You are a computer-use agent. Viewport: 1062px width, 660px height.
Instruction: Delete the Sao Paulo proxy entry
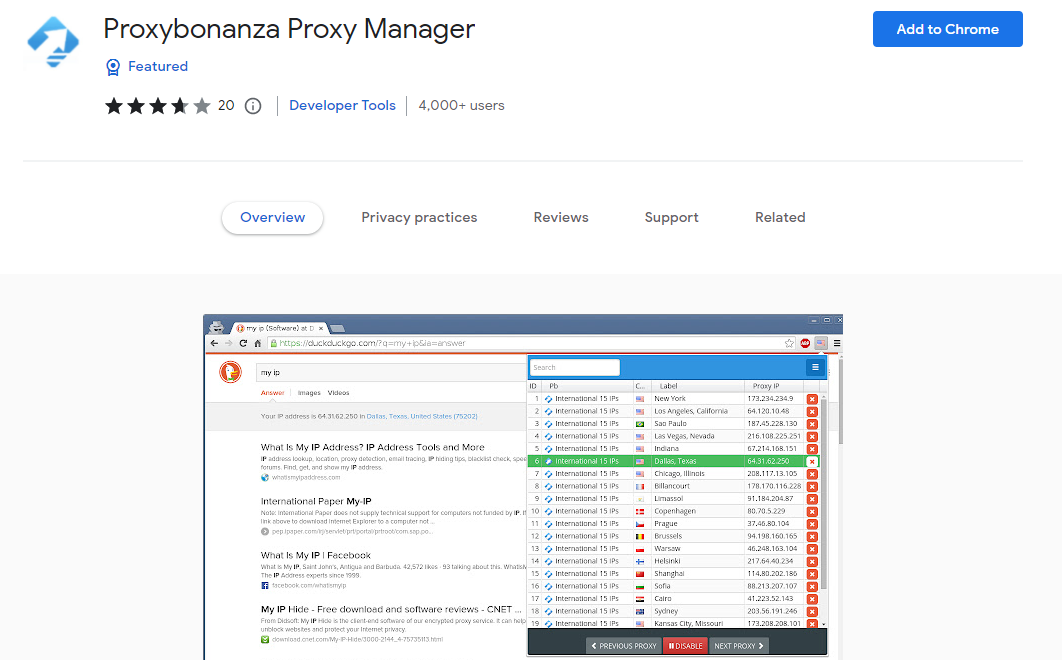coord(812,424)
